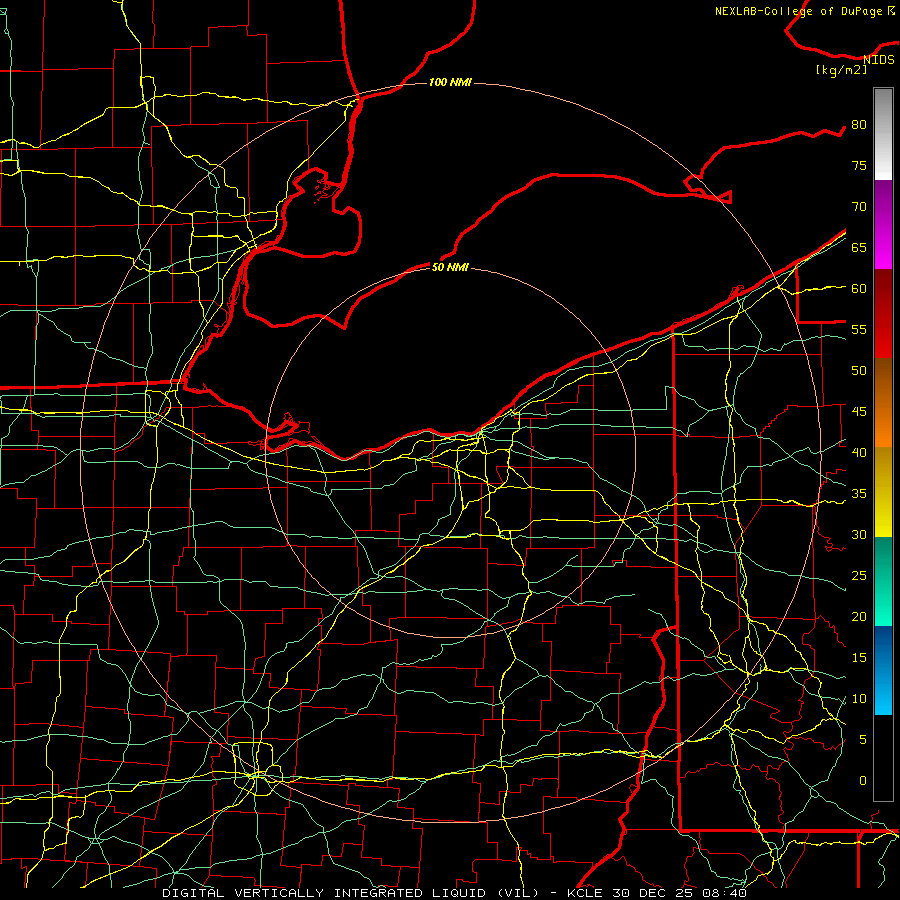This screenshot has width=900, height=900.
Task: Select the 45 scale label
Action: click(859, 412)
